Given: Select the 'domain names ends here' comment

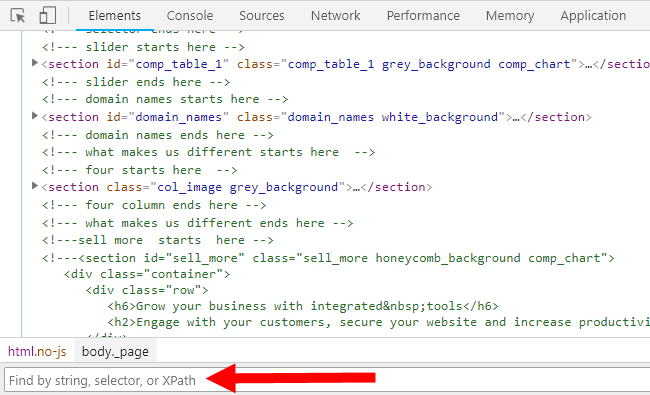Looking at the screenshot, I should pos(158,135).
